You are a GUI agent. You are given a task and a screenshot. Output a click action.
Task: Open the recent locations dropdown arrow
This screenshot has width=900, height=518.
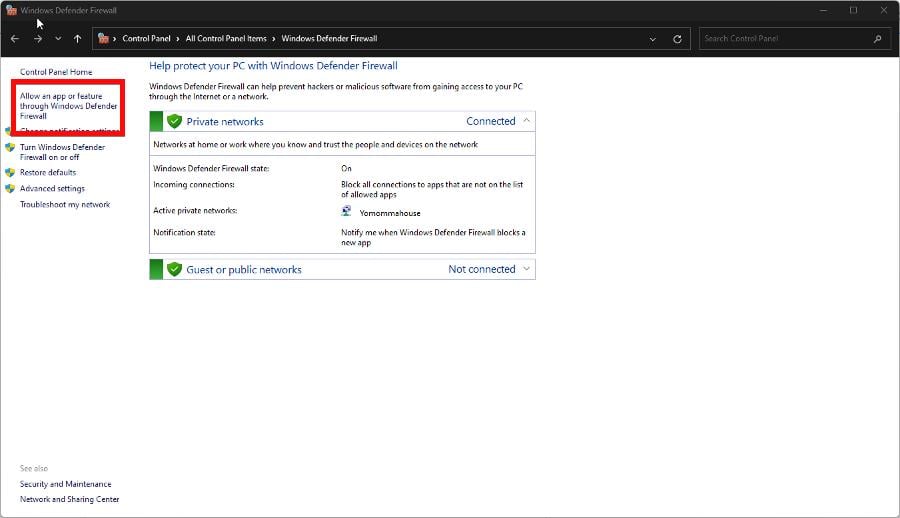coord(58,38)
